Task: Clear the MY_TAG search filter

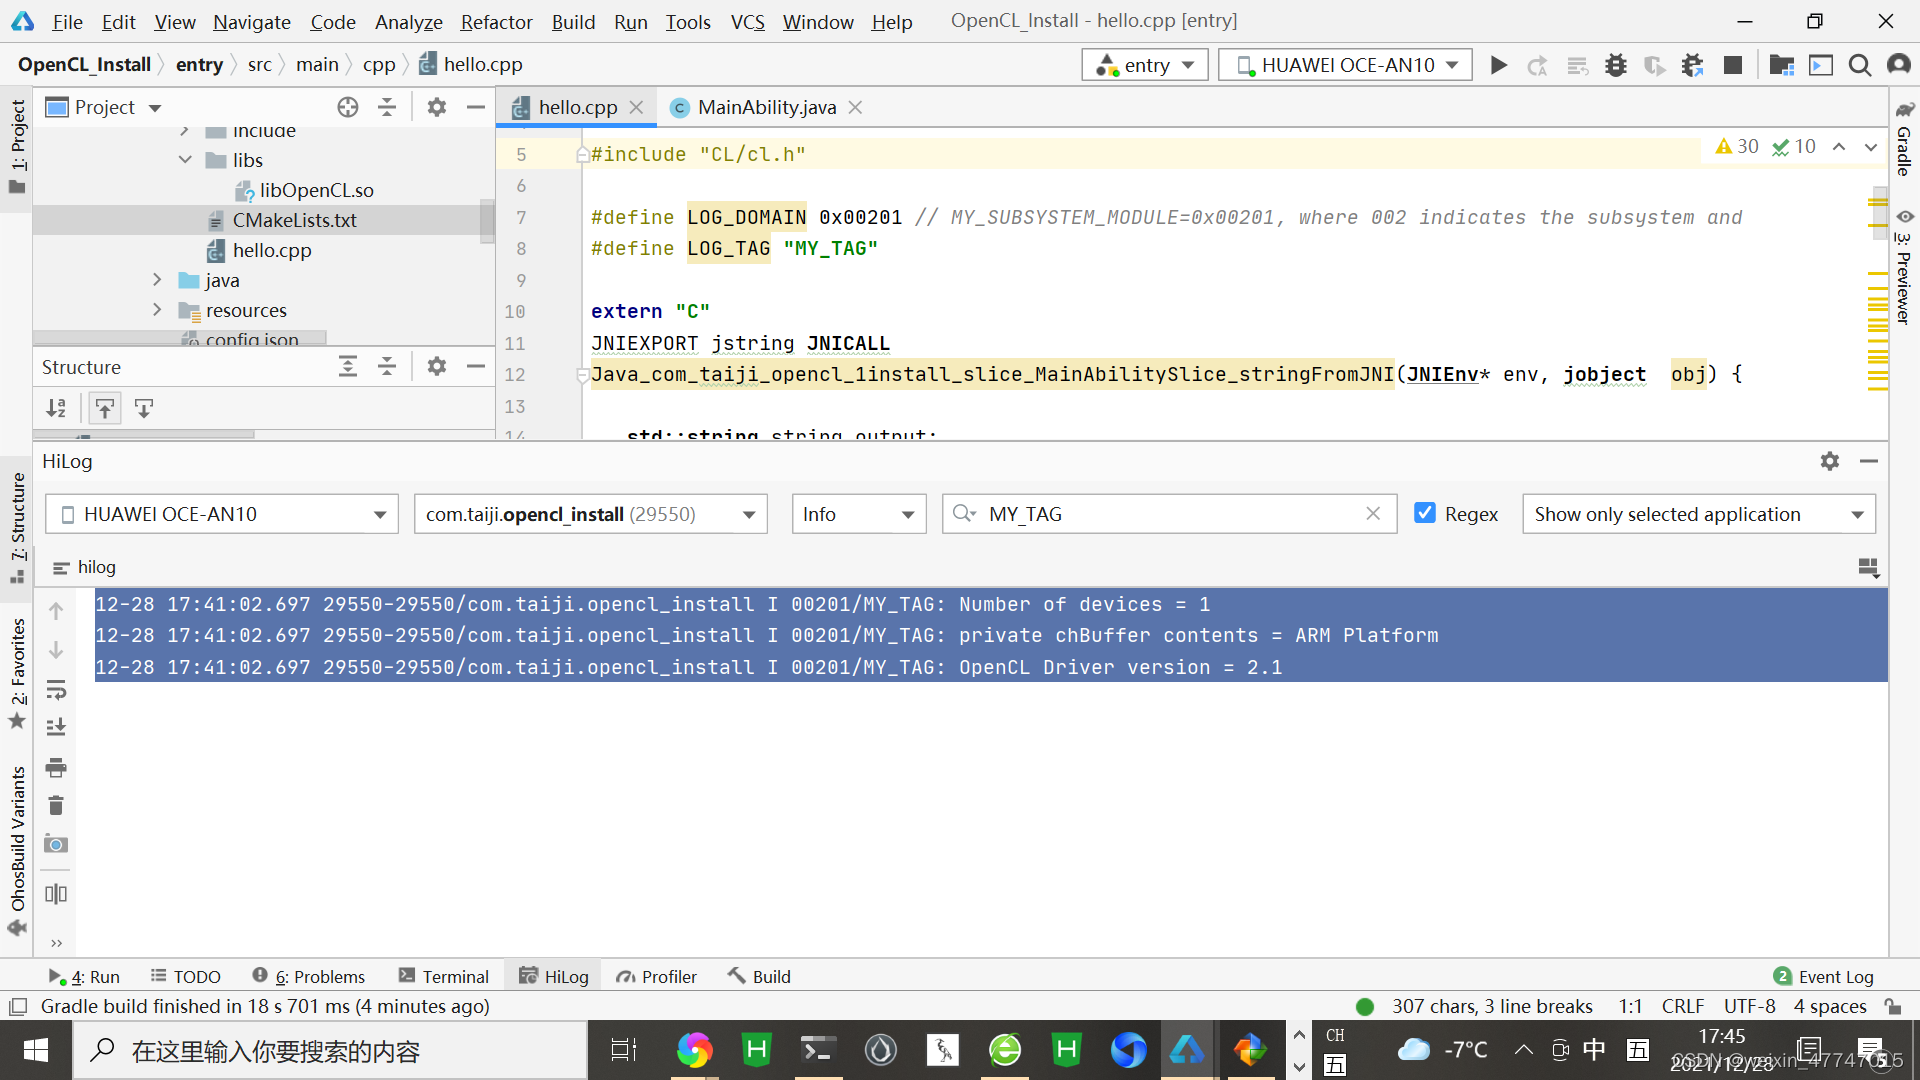Action: click(x=1373, y=513)
